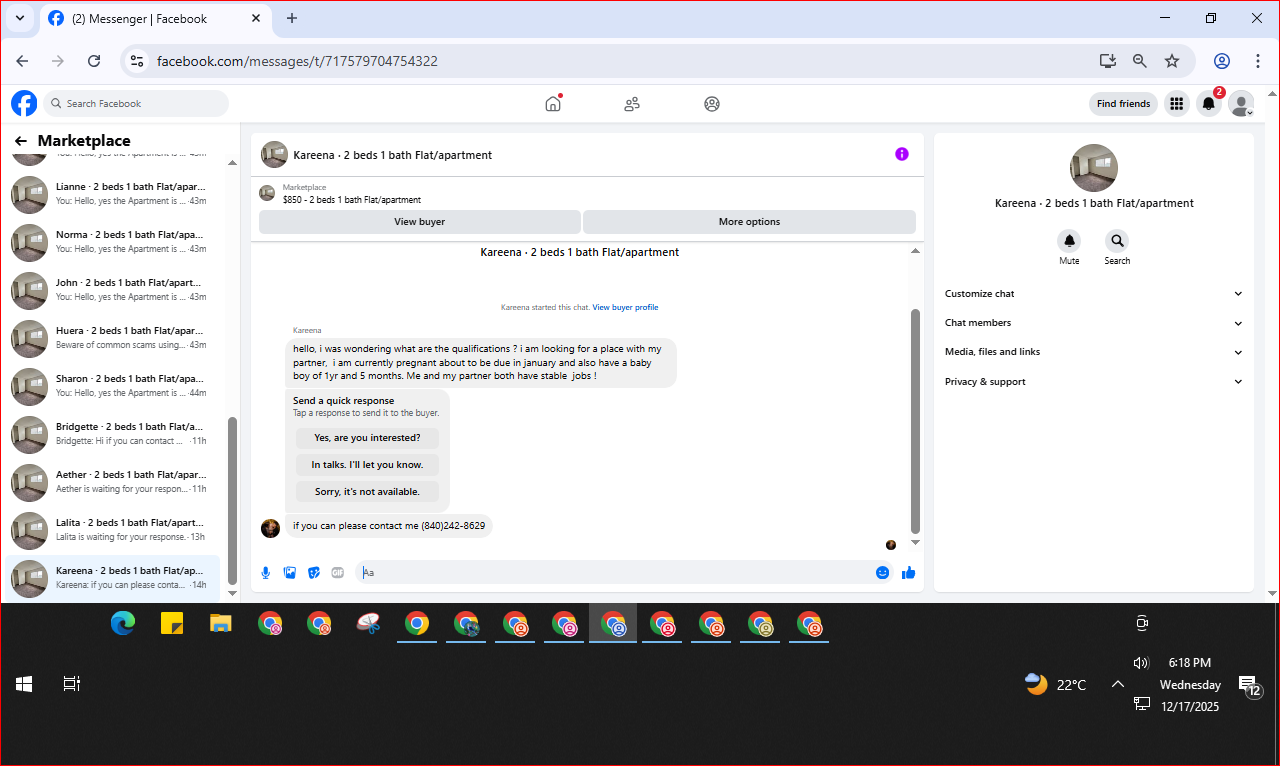Follow the View buyer profile link

(625, 307)
